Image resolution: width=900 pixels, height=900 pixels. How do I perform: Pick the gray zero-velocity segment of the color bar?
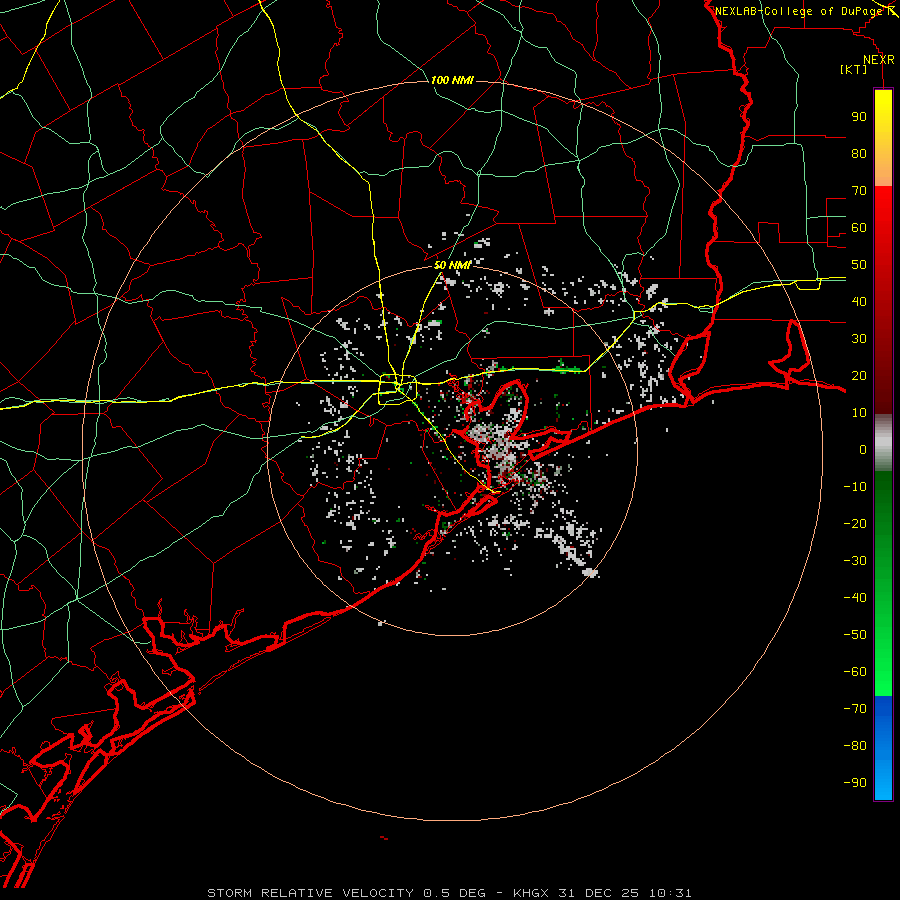point(883,443)
